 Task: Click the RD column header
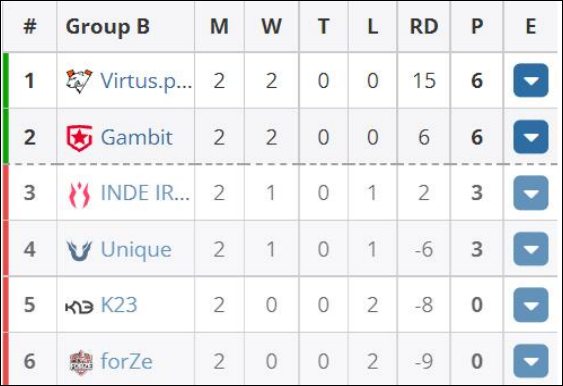coord(424,27)
